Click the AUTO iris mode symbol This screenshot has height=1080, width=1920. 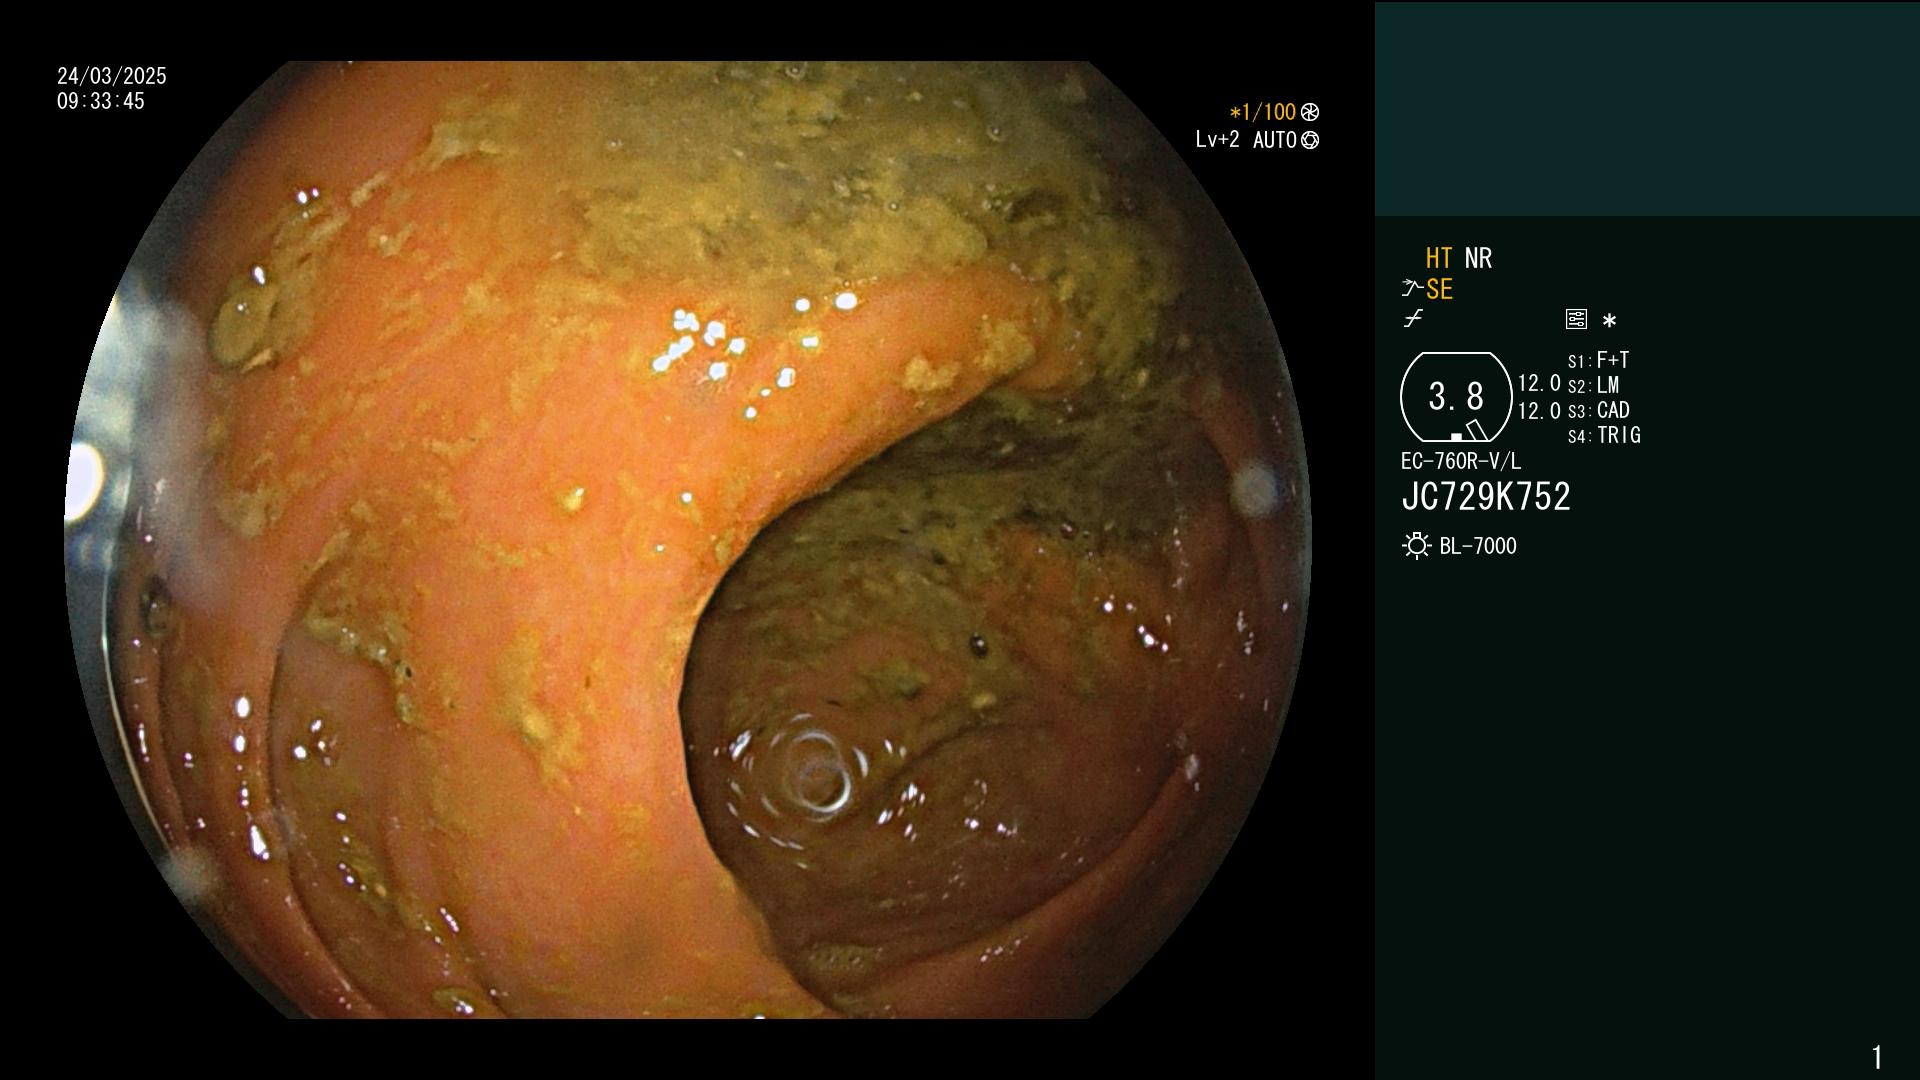point(1310,140)
